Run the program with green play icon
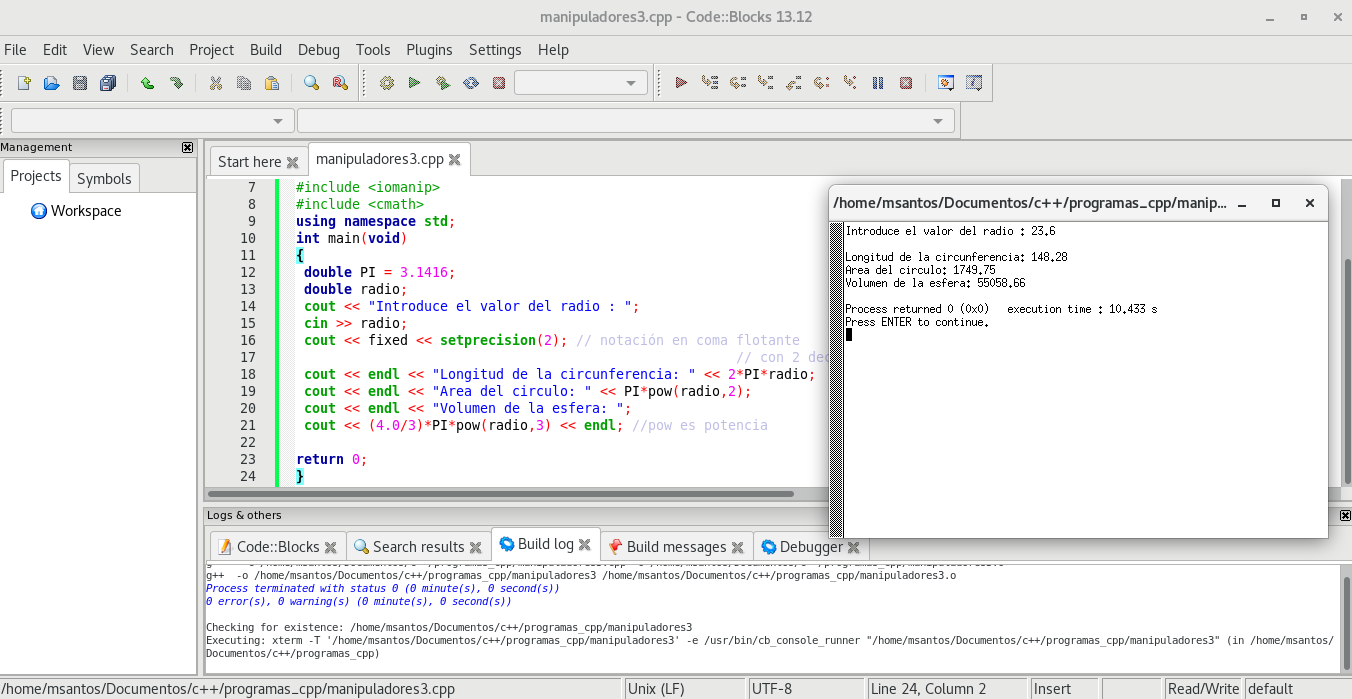 (x=414, y=83)
